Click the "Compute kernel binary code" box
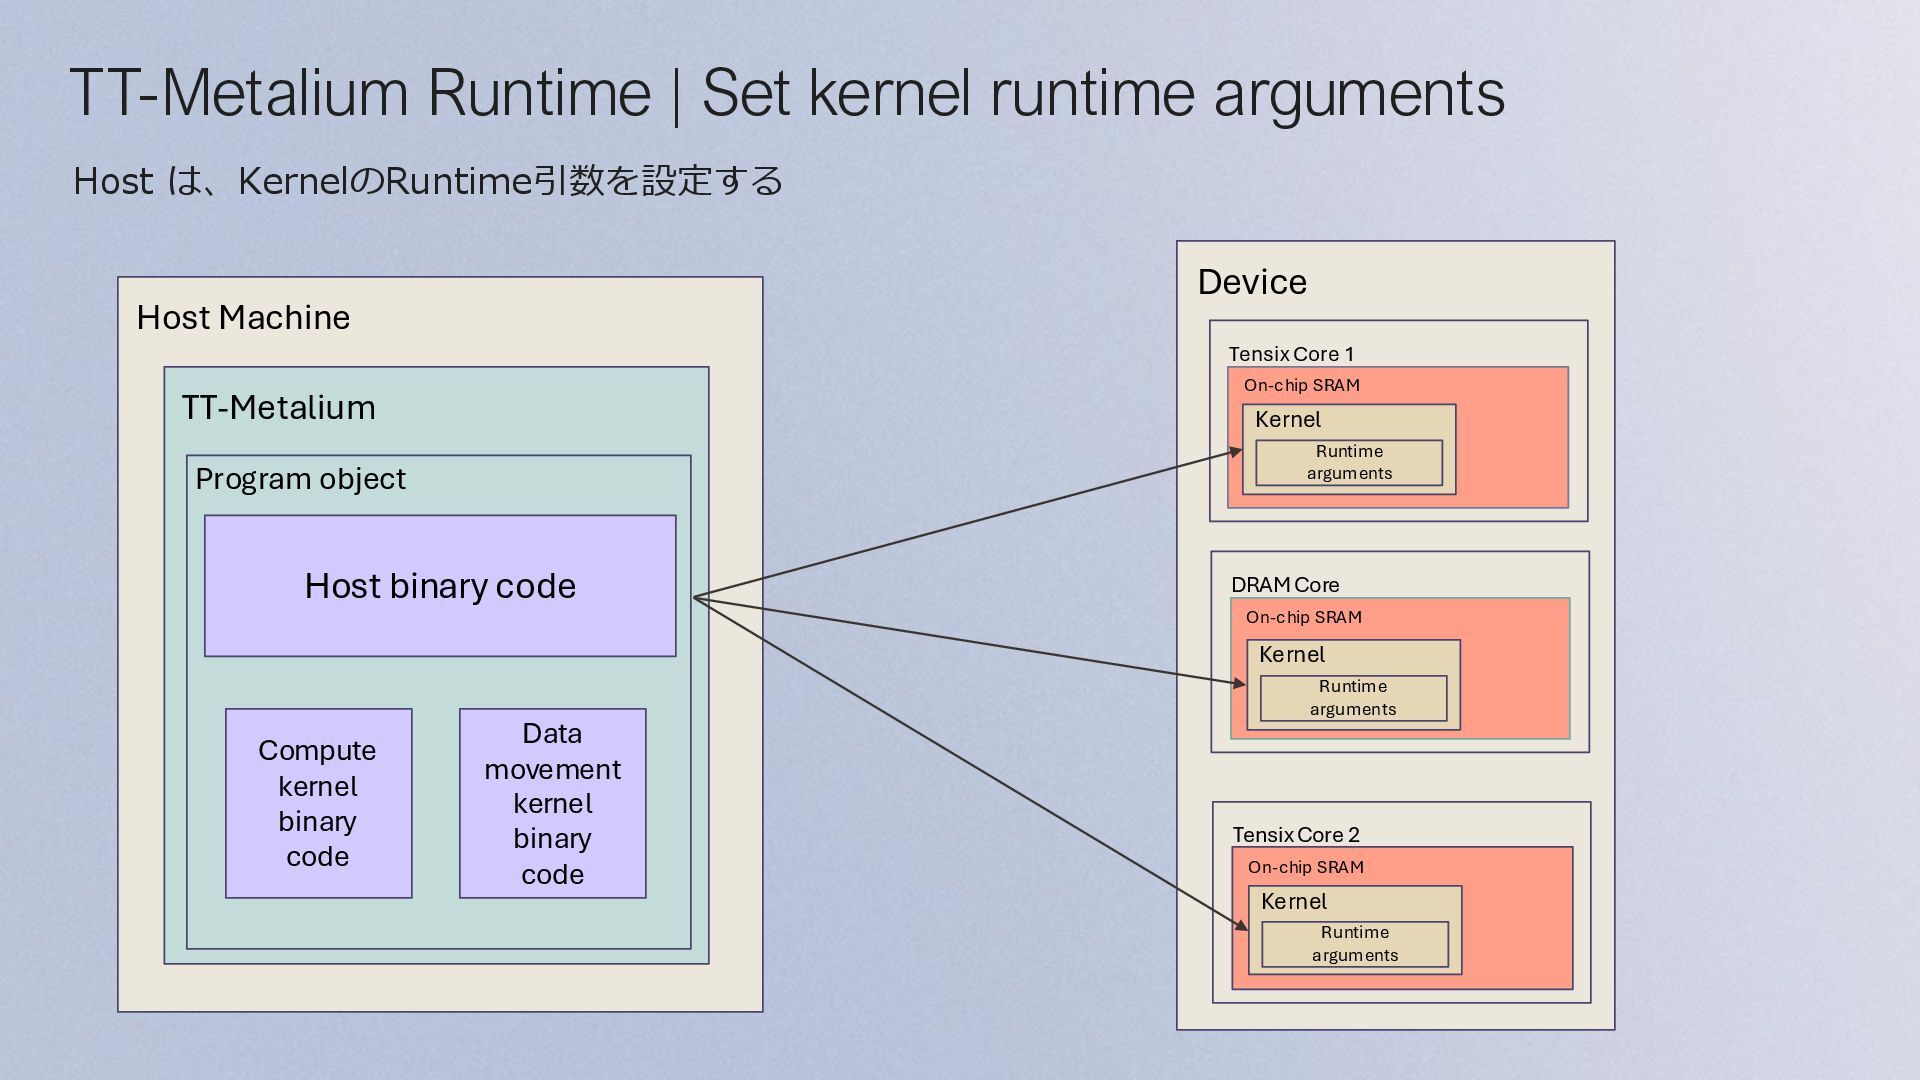The image size is (1920, 1080). tap(318, 803)
